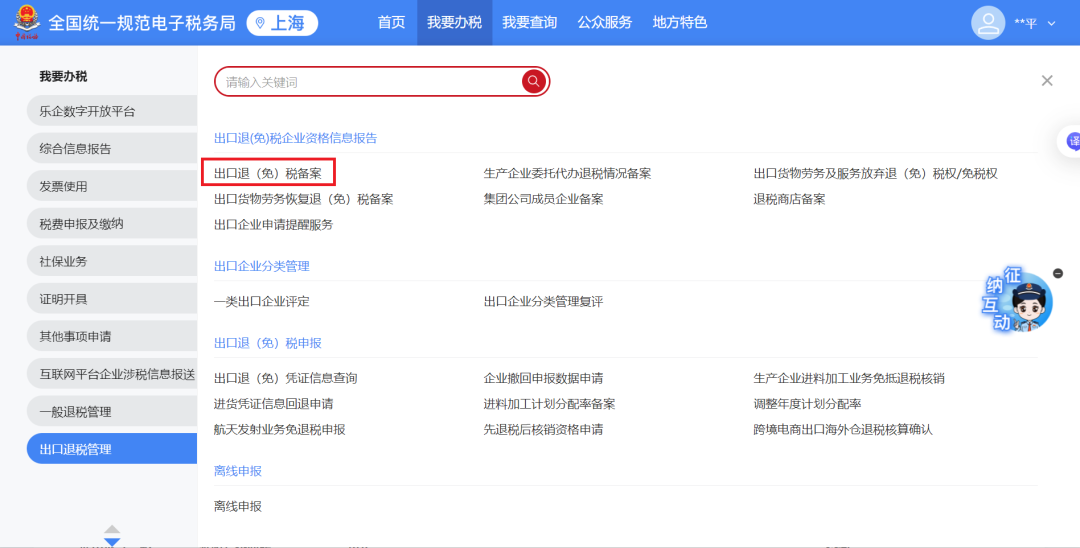Viewport: 1080px width, 548px height.
Task: Open the user account dropdown arrow
Action: tap(1051, 23)
